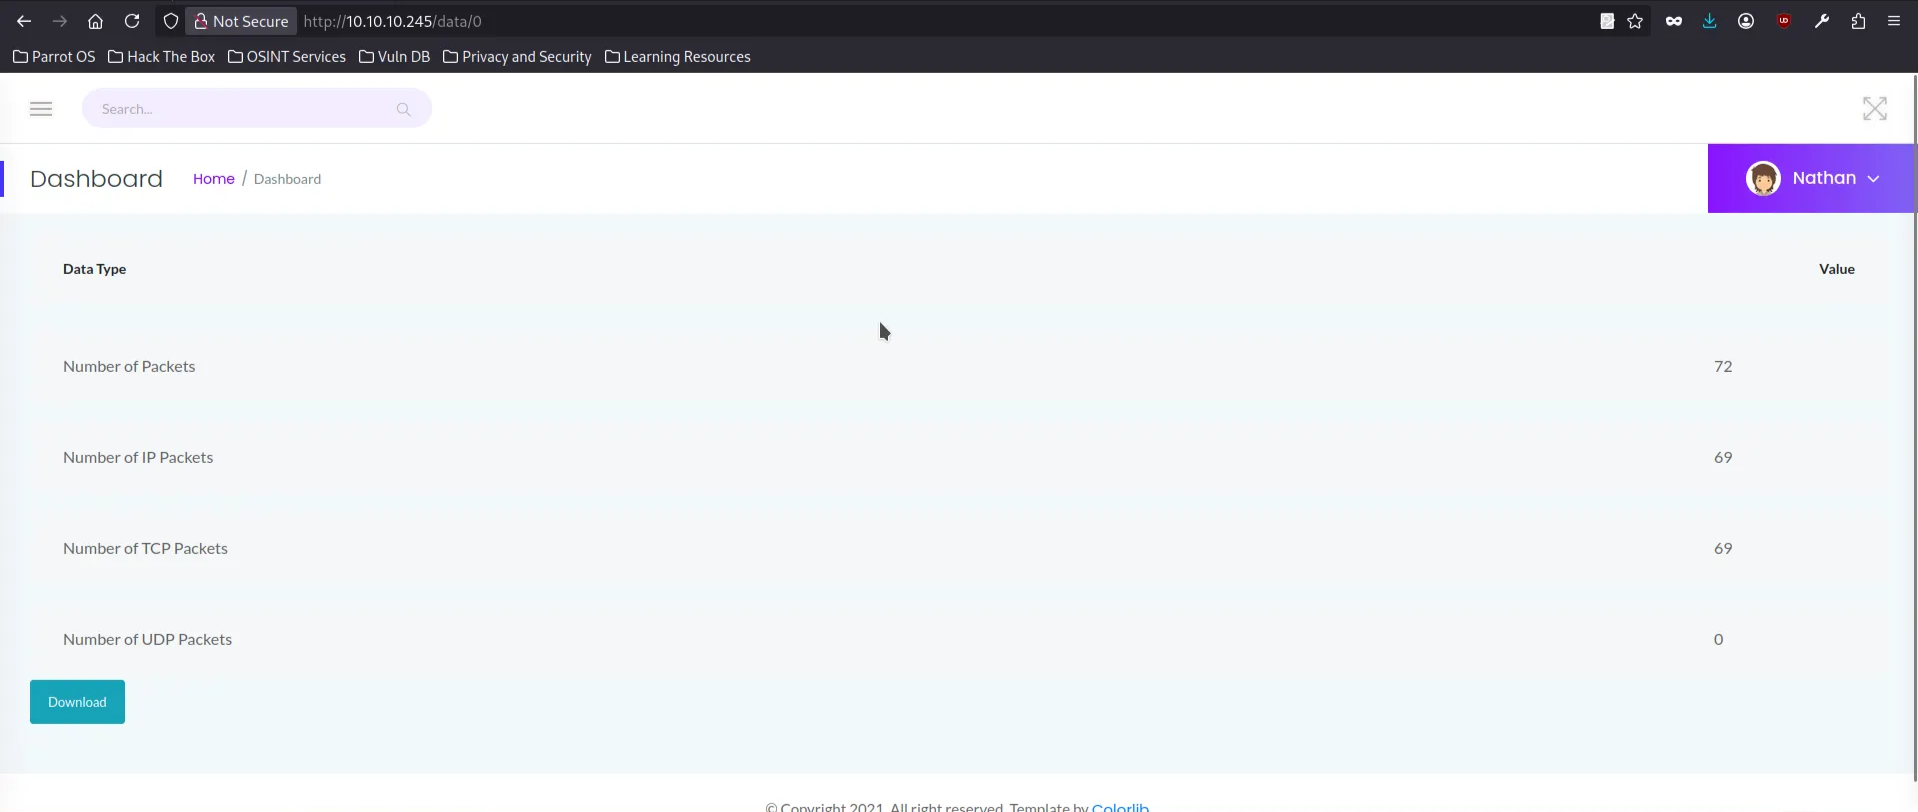This screenshot has height=812, width=1918.
Task: Open reader view icon in address bar
Action: click(1607, 21)
